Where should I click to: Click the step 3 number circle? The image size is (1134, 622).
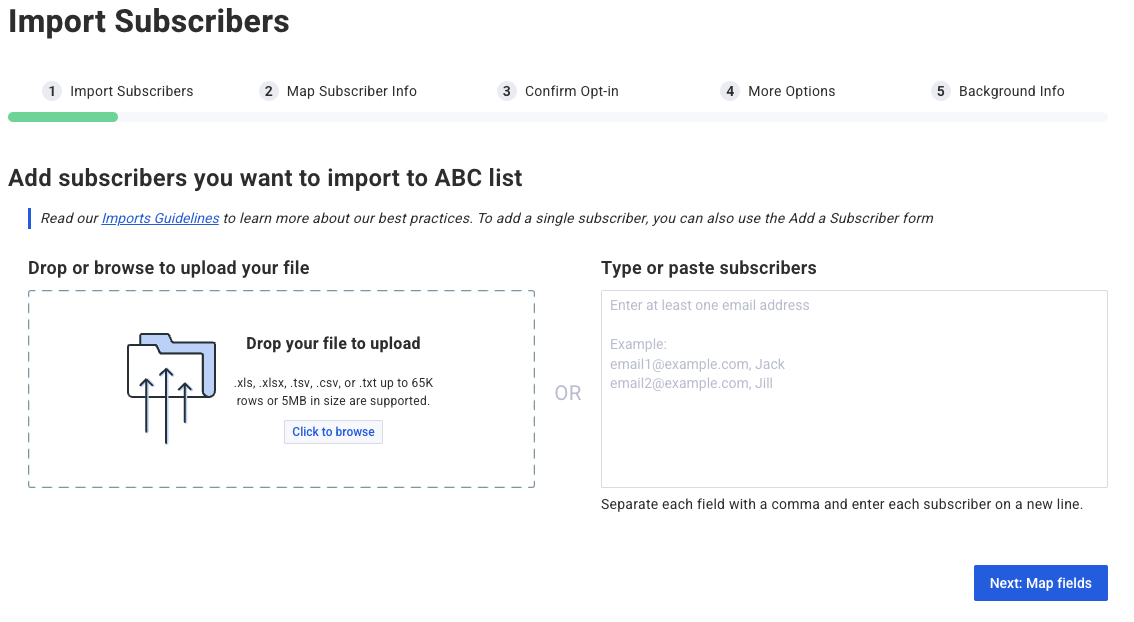pyautogui.click(x=507, y=91)
